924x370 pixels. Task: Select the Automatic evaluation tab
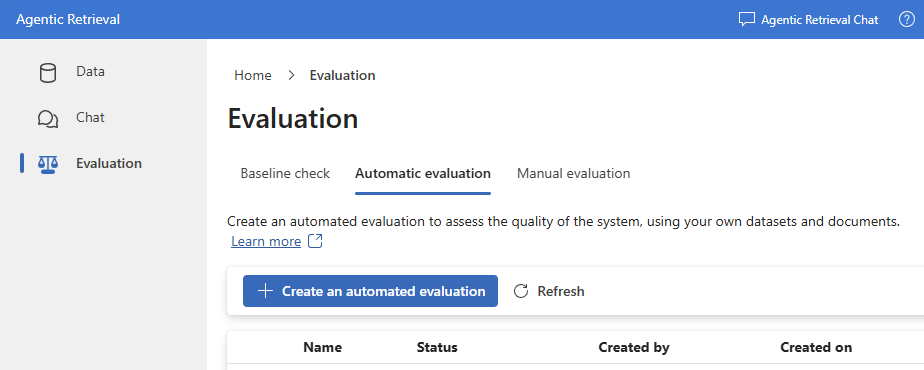click(423, 173)
